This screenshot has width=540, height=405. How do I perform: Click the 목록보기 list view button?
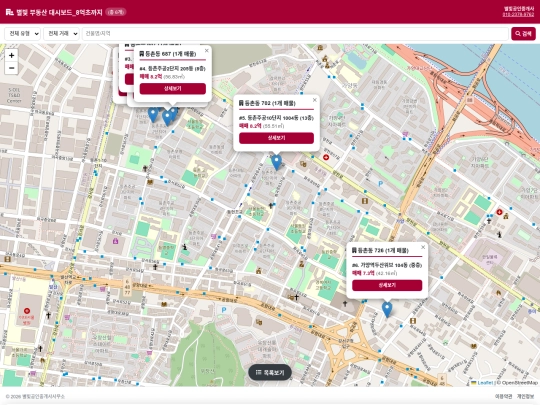[270, 373]
